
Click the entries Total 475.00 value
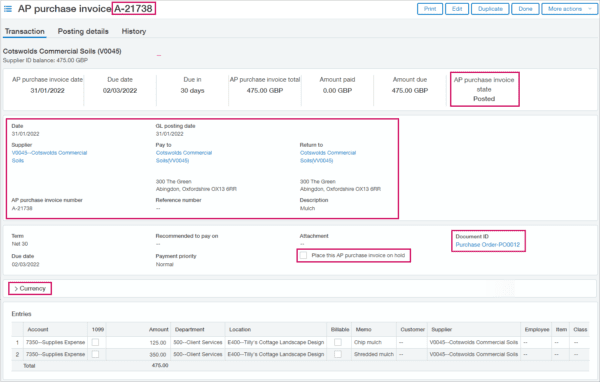pyautogui.click(x=160, y=366)
